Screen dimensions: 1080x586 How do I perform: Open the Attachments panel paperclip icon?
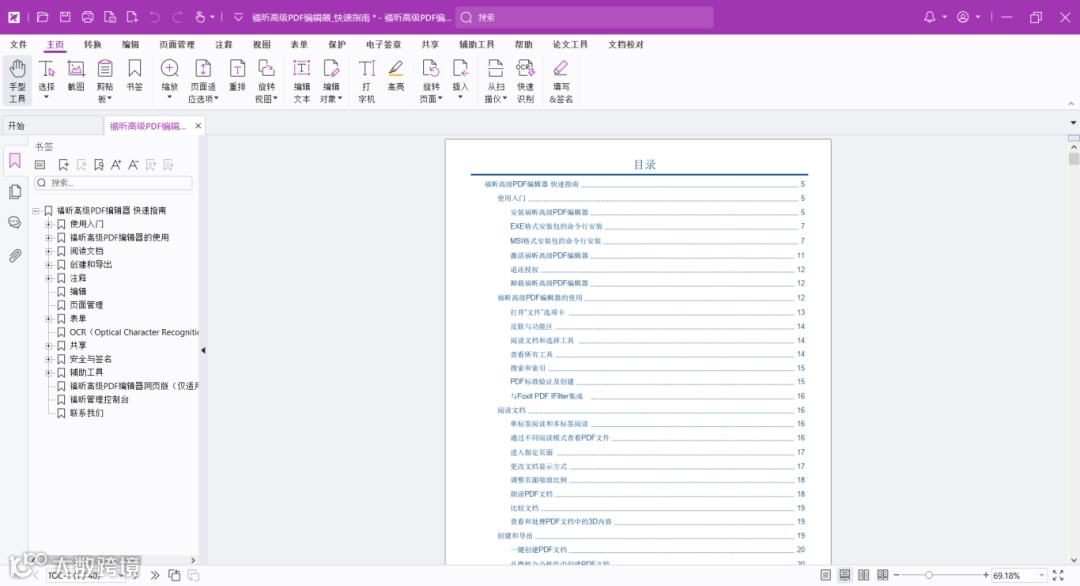click(14, 255)
